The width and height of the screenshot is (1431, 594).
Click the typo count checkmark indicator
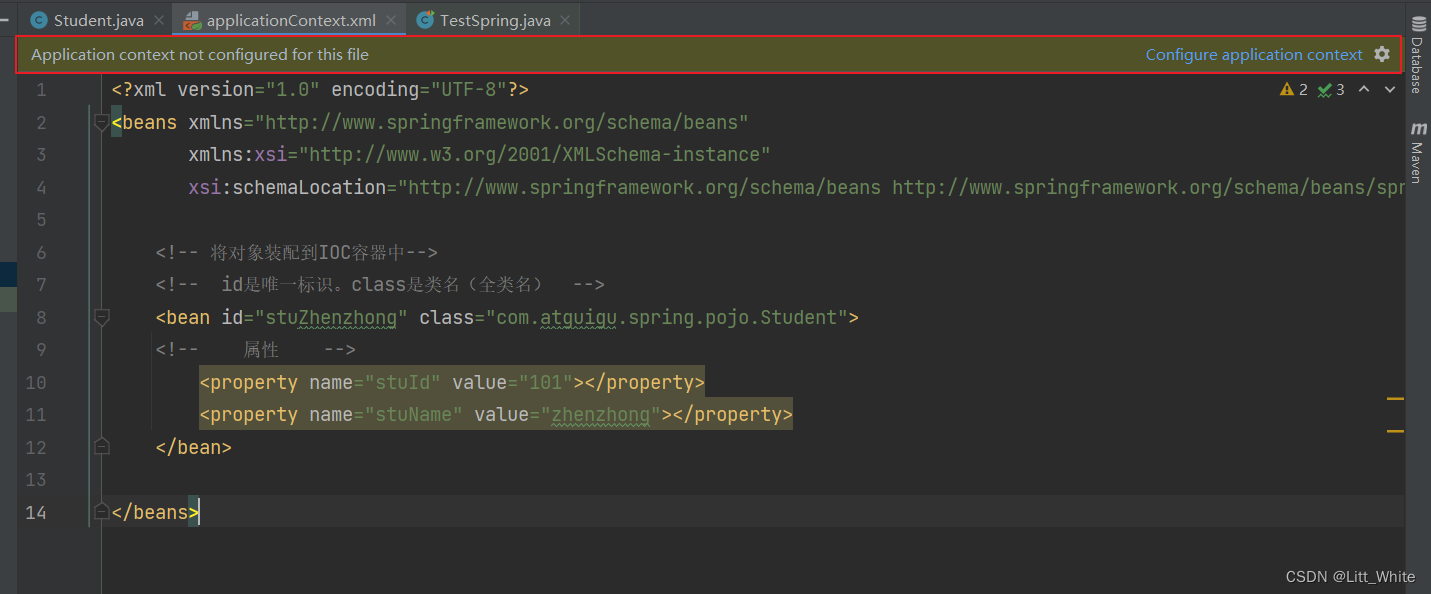(x=1331, y=90)
